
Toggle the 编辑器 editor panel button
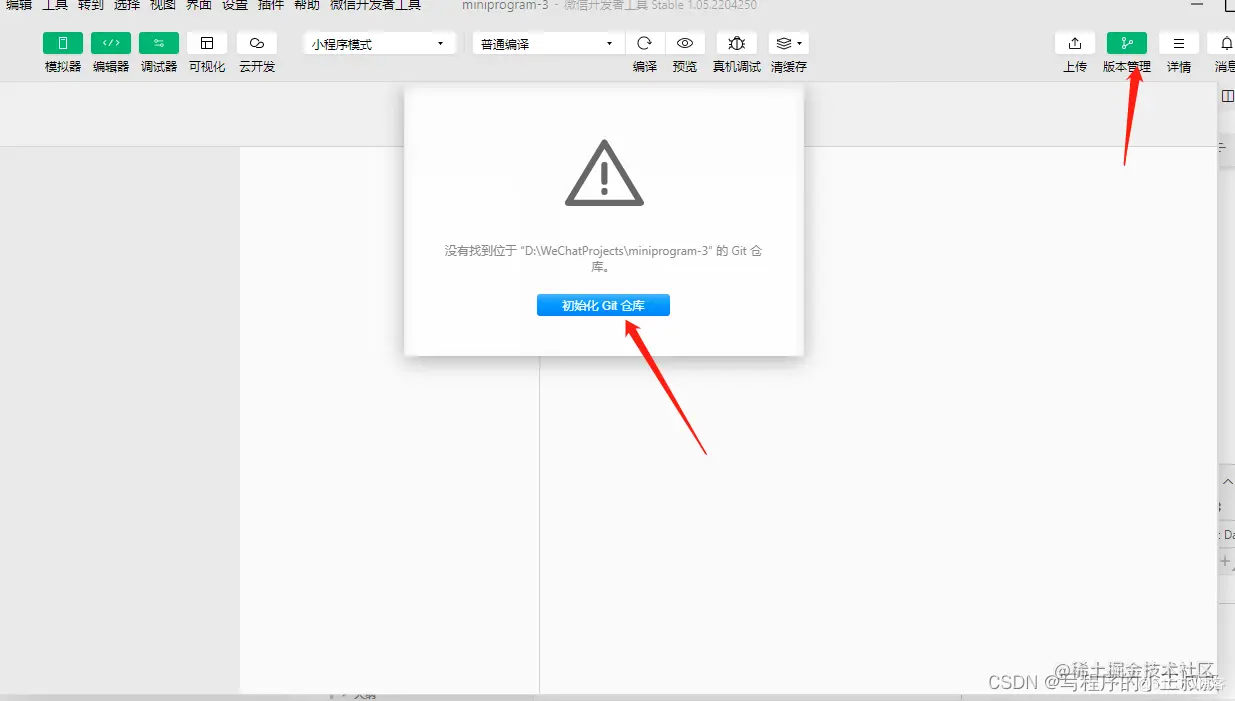(x=111, y=43)
